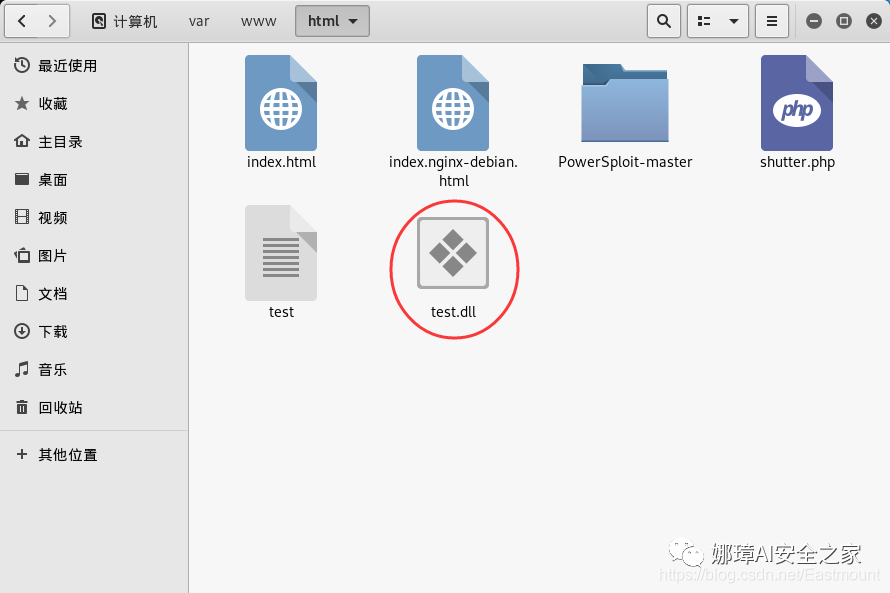Go back with the left arrow button
Image resolution: width=890 pixels, height=593 pixels.
point(22,22)
